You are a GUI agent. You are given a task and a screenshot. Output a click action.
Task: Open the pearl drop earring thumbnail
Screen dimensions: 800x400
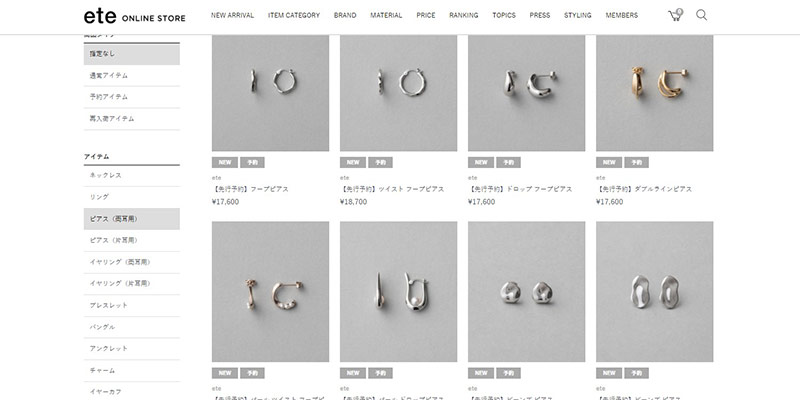pos(398,292)
